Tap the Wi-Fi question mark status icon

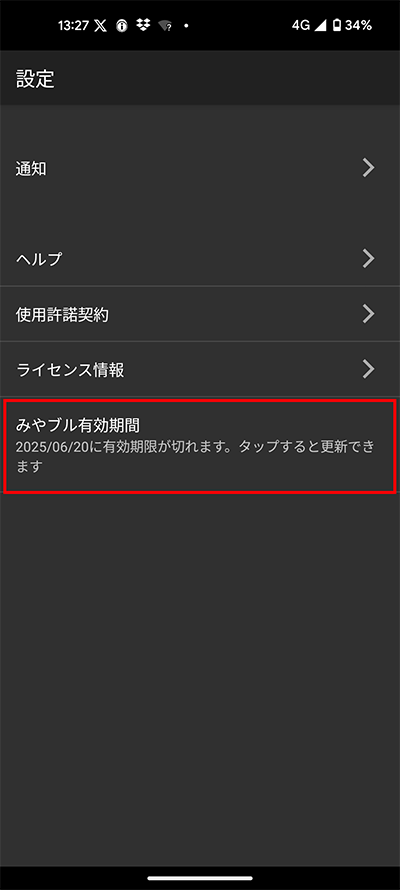tap(165, 26)
